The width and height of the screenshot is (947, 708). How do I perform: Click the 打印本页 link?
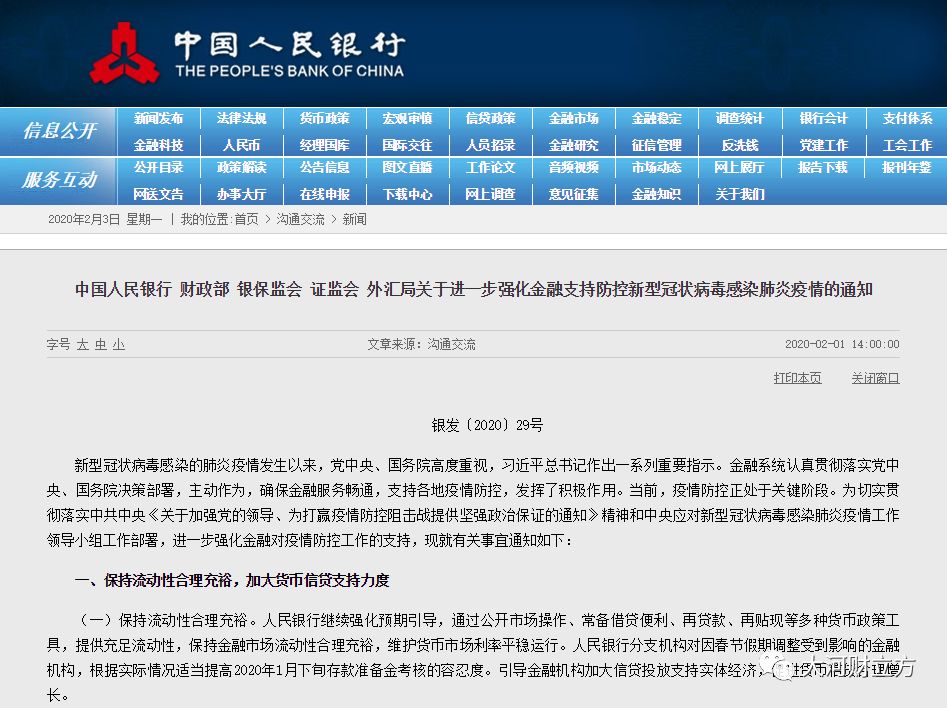797,378
